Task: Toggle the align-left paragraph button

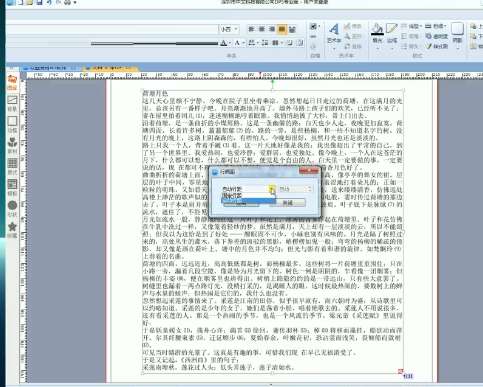Action: tap(251, 29)
